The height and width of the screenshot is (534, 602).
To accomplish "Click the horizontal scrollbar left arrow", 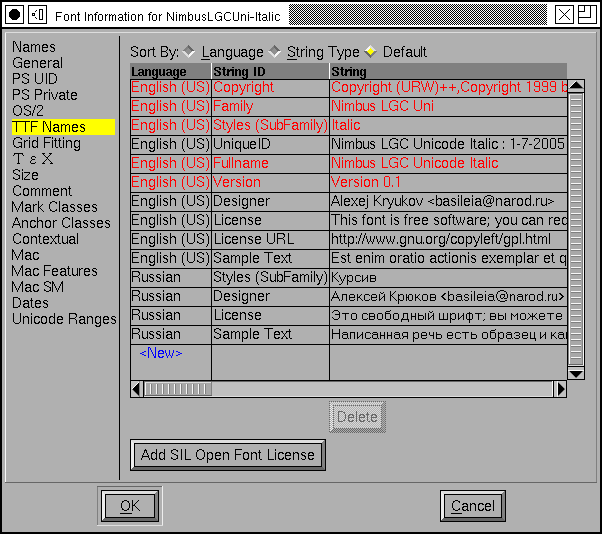I will [x=138, y=389].
